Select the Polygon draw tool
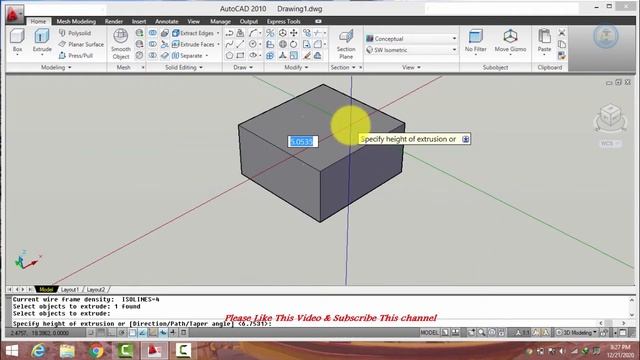This screenshot has width=640, height=360. click(229, 55)
